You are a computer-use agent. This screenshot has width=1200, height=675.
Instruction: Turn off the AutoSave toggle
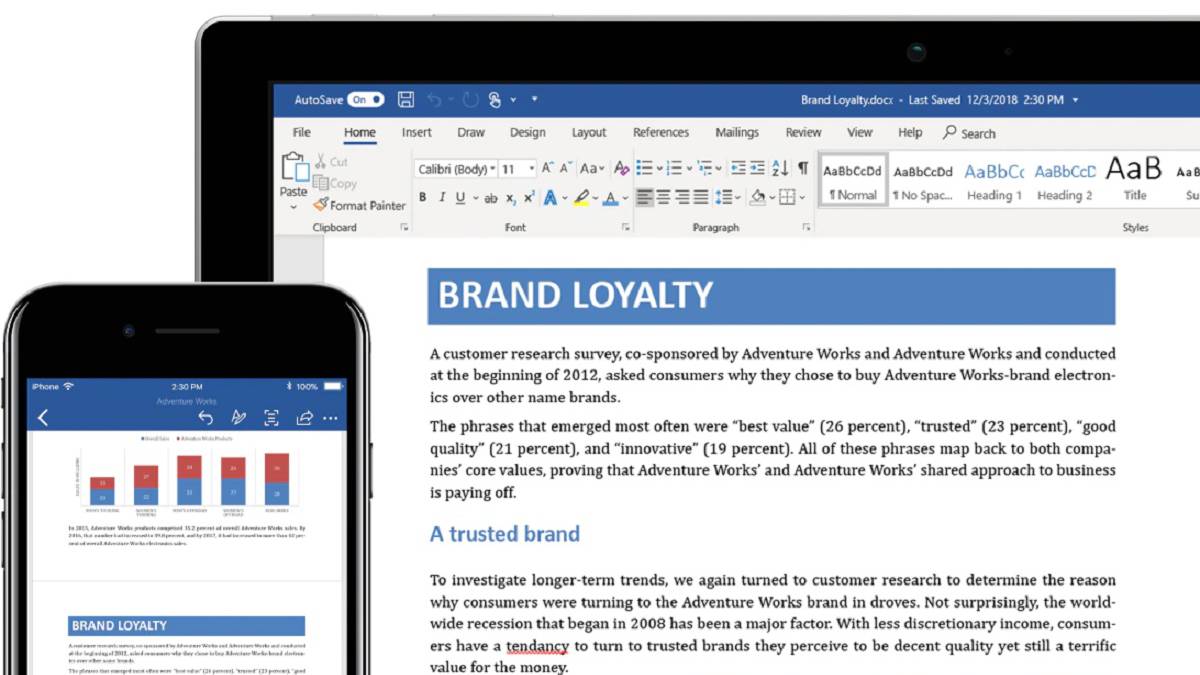point(365,100)
